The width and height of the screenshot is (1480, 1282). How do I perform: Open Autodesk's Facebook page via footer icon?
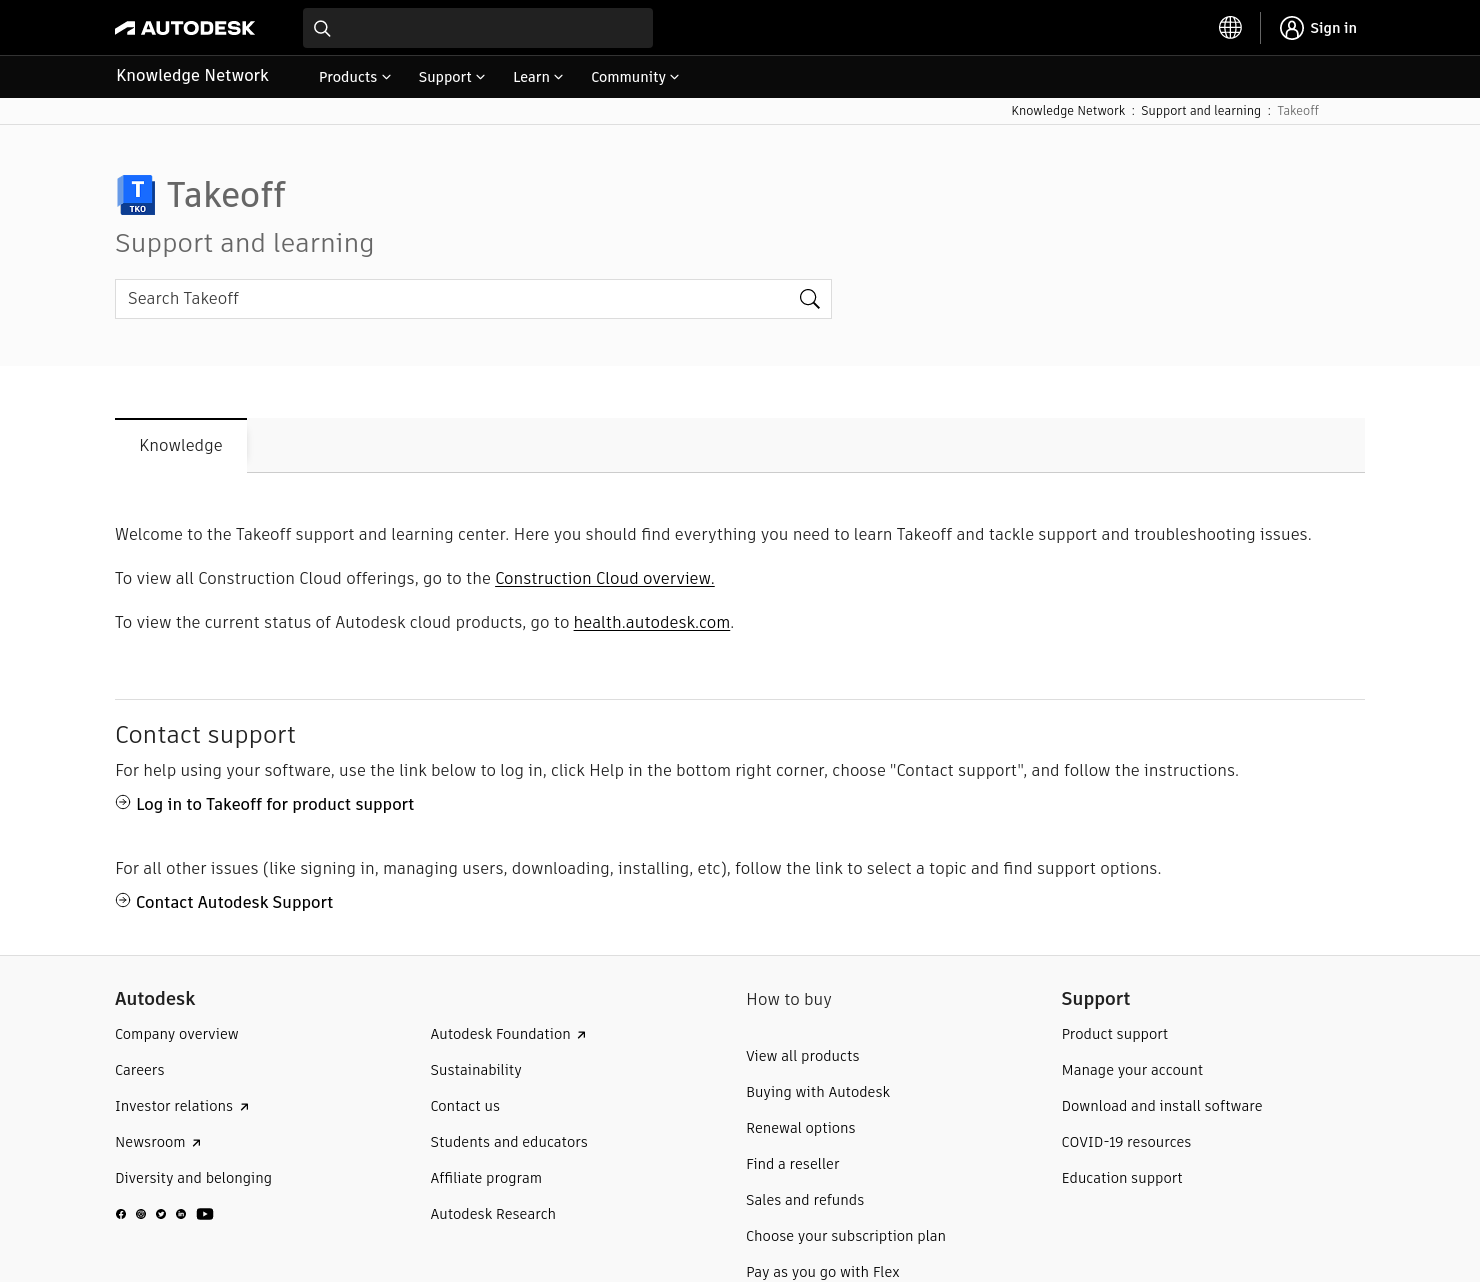(x=121, y=1213)
